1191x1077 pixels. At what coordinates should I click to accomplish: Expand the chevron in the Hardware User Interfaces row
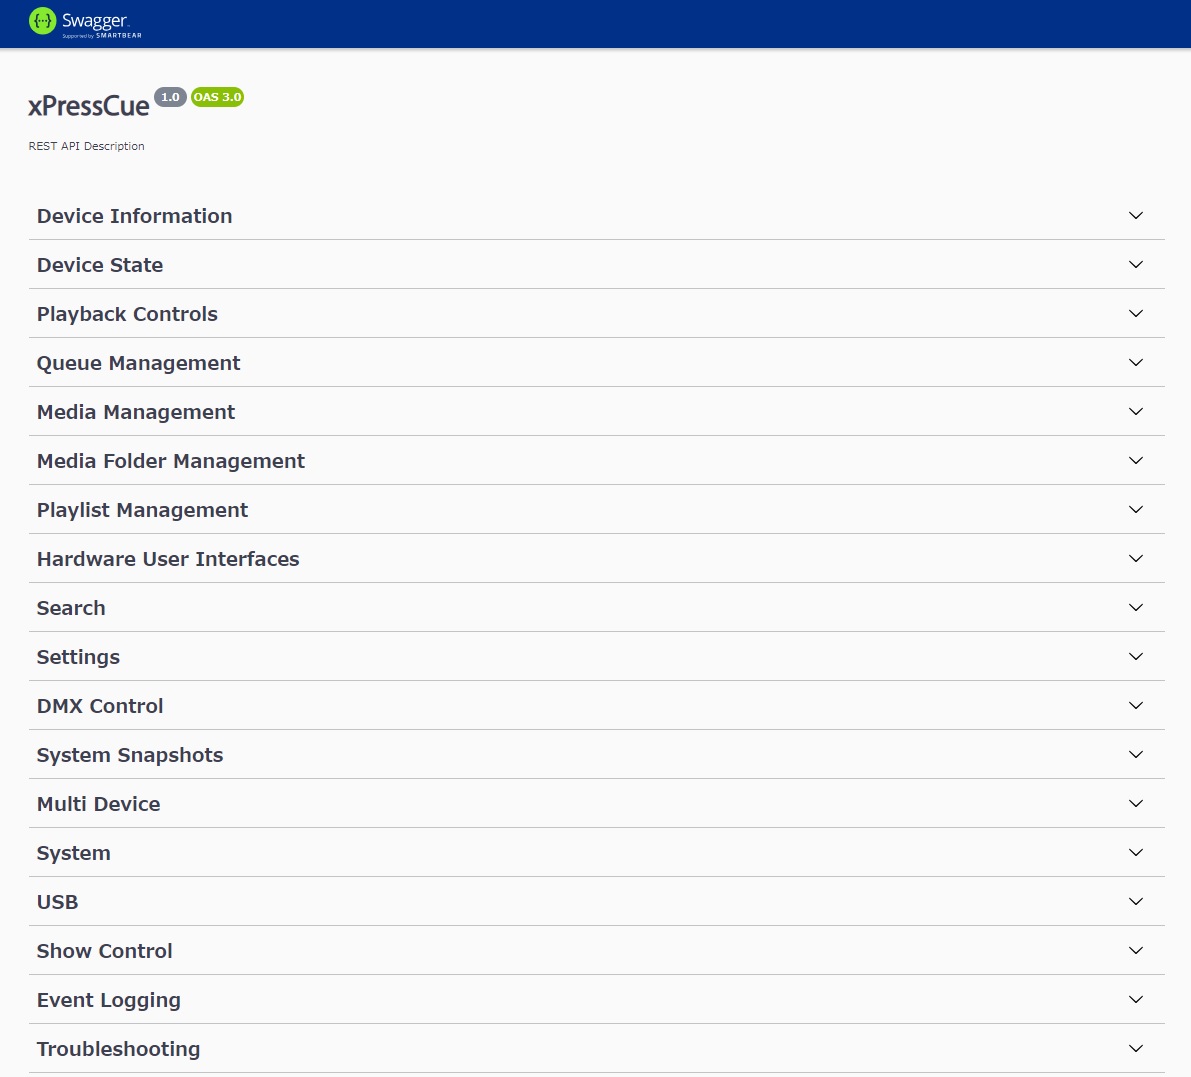1136,559
